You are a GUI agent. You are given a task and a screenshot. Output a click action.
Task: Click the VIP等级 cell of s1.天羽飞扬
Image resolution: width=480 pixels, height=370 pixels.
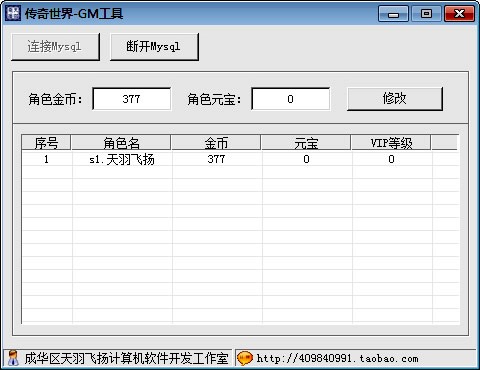pos(392,159)
